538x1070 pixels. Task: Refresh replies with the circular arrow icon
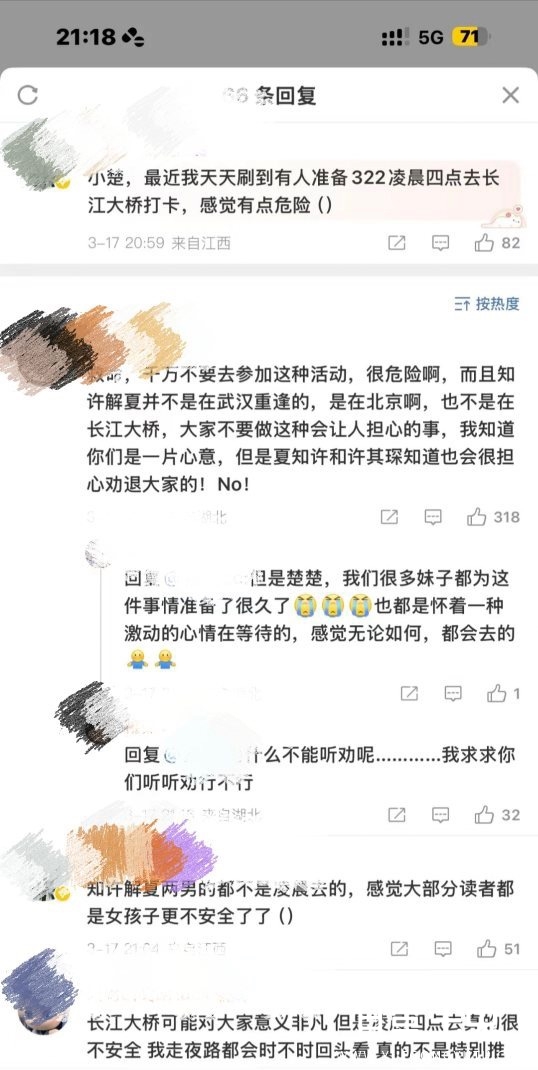click(27, 95)
